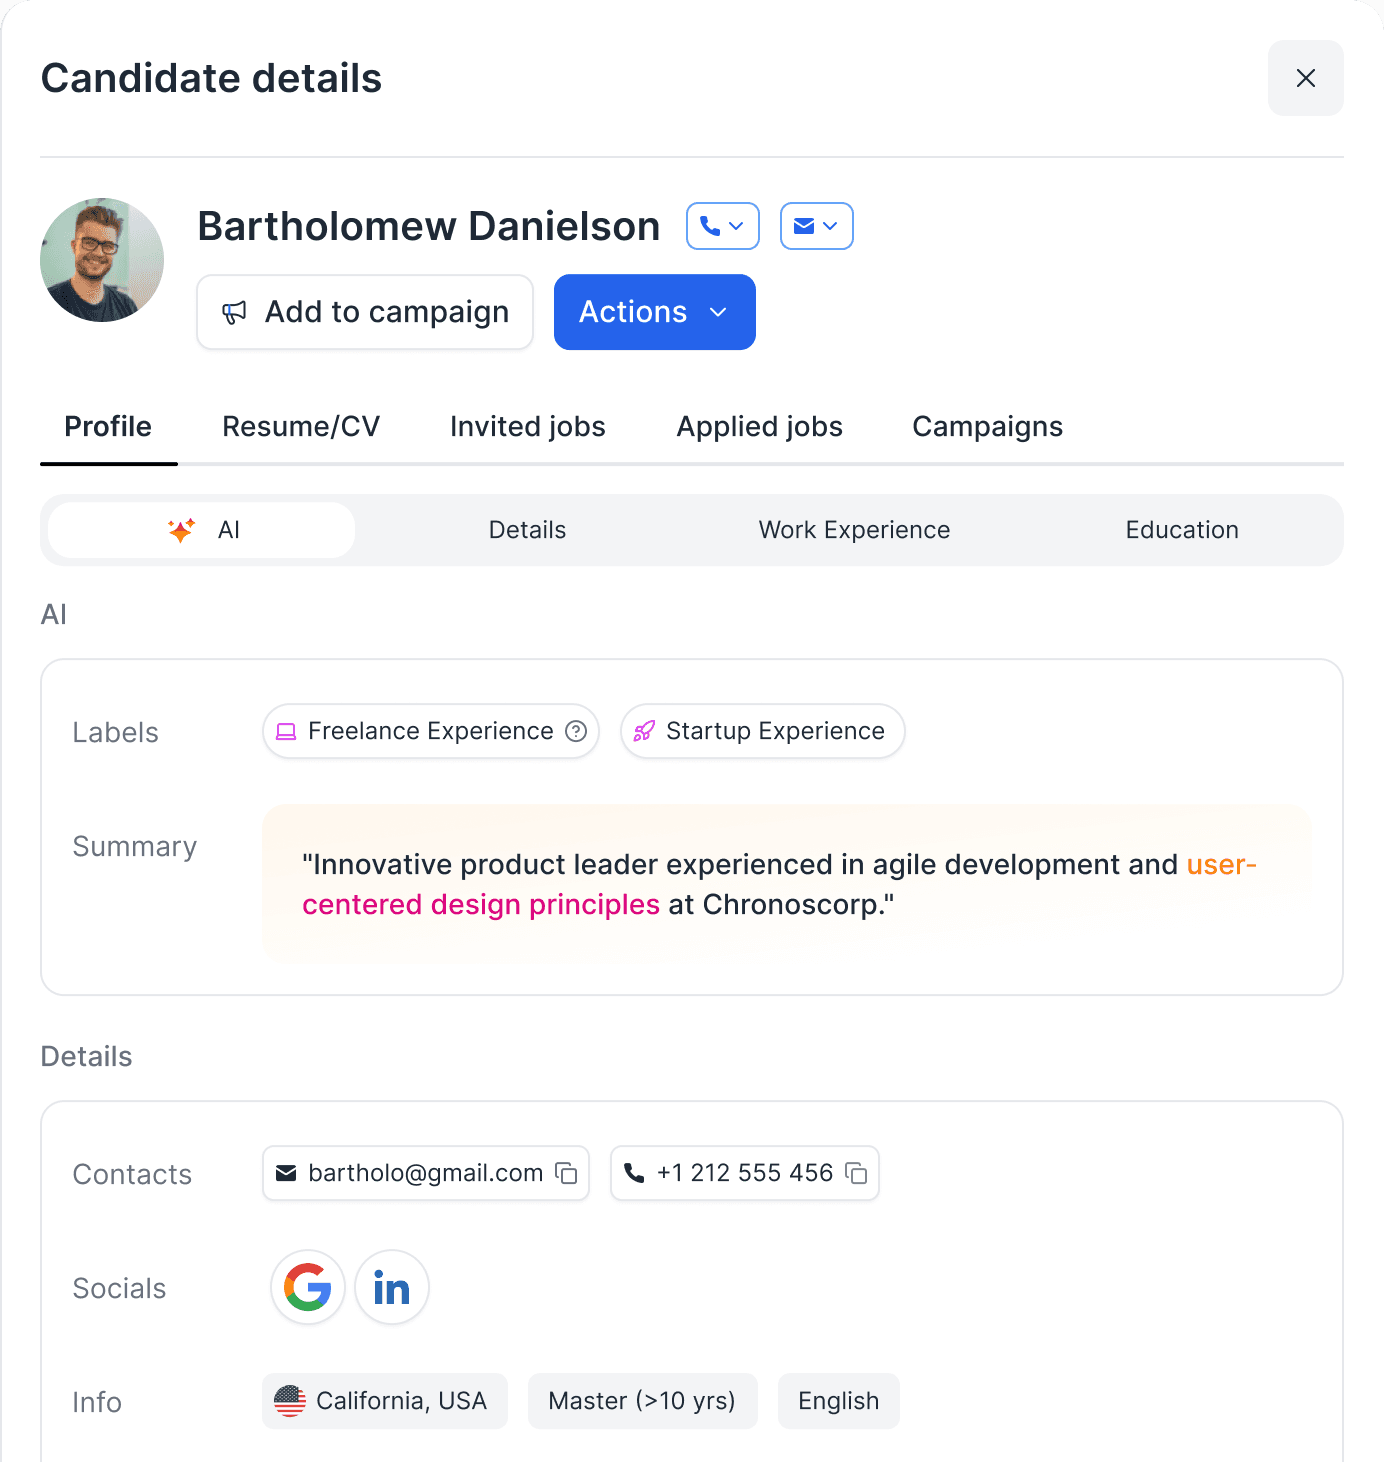Screen dimensions: 1384x1462
Task: Click the email envelope icon button
Action: pyautogui.click(x=806, y=226)
